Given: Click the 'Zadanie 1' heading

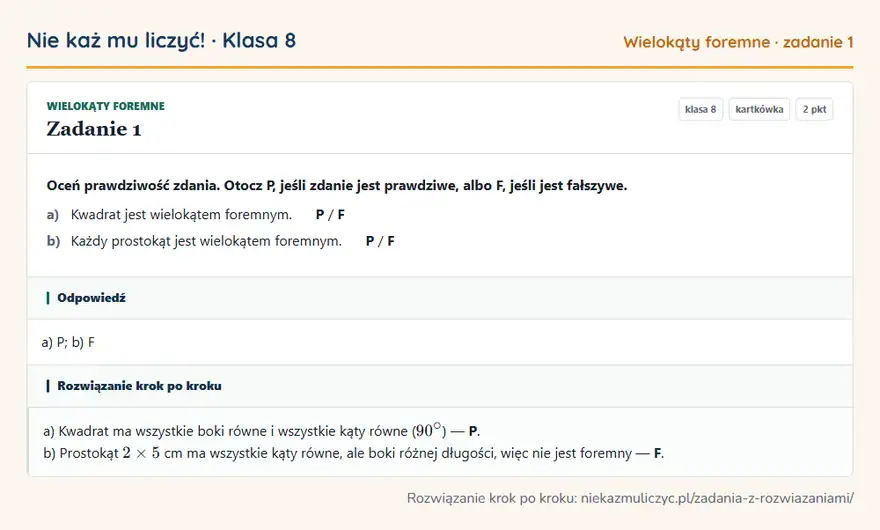Looking at the screenshot, I should (x=94, y=129).
